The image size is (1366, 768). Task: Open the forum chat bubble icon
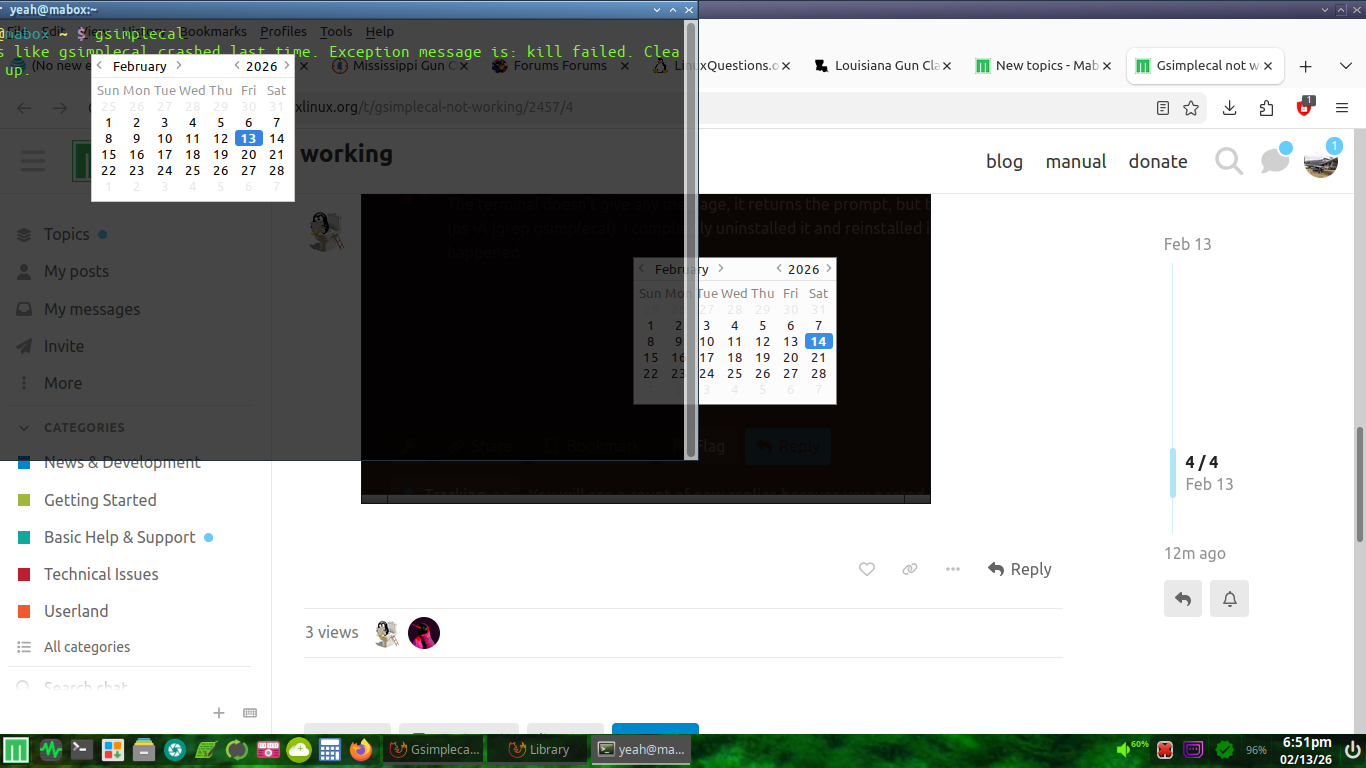[x=1274, y=161]
